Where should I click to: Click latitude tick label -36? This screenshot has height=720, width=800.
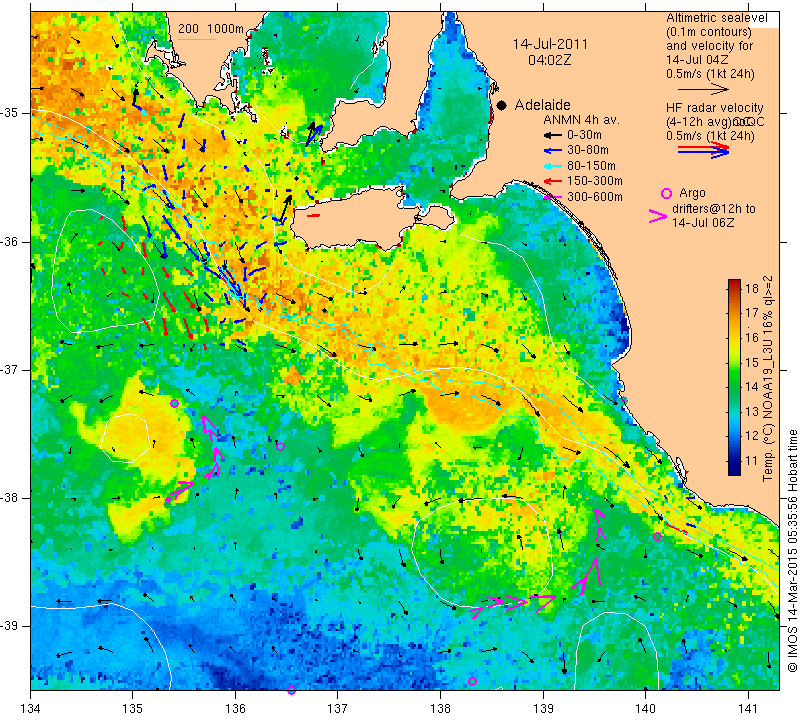(10, 241)
